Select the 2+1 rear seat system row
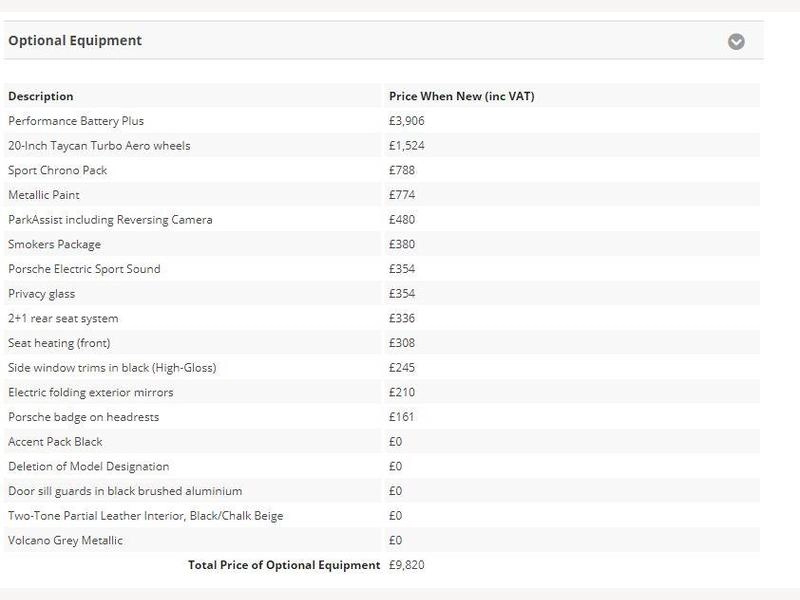 382,318
